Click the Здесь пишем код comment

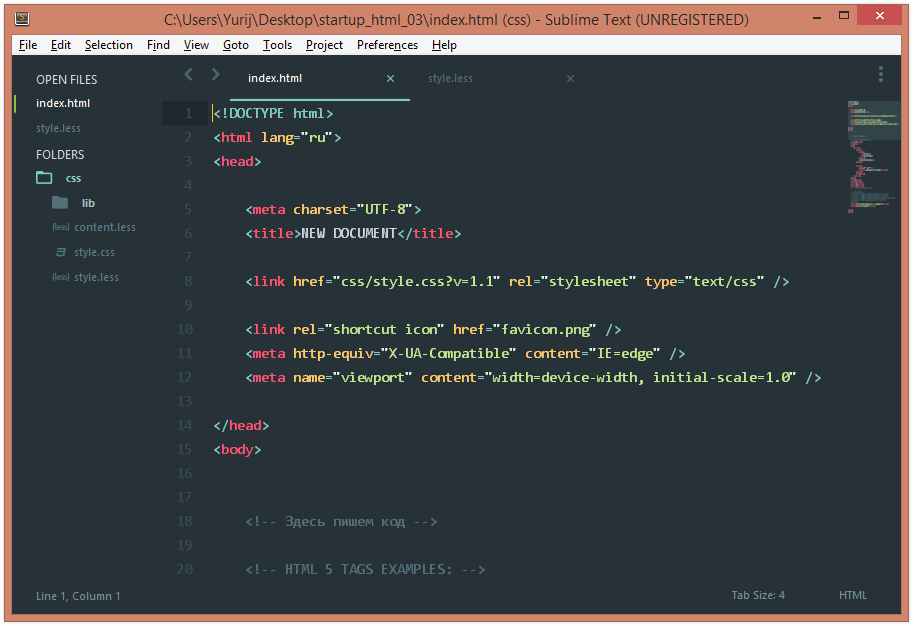341,522
